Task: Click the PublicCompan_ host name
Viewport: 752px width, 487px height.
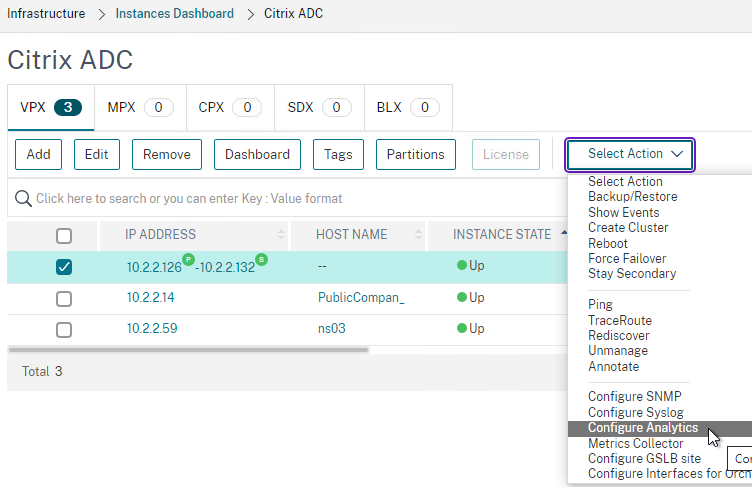Action: click(x=361, y=297)
